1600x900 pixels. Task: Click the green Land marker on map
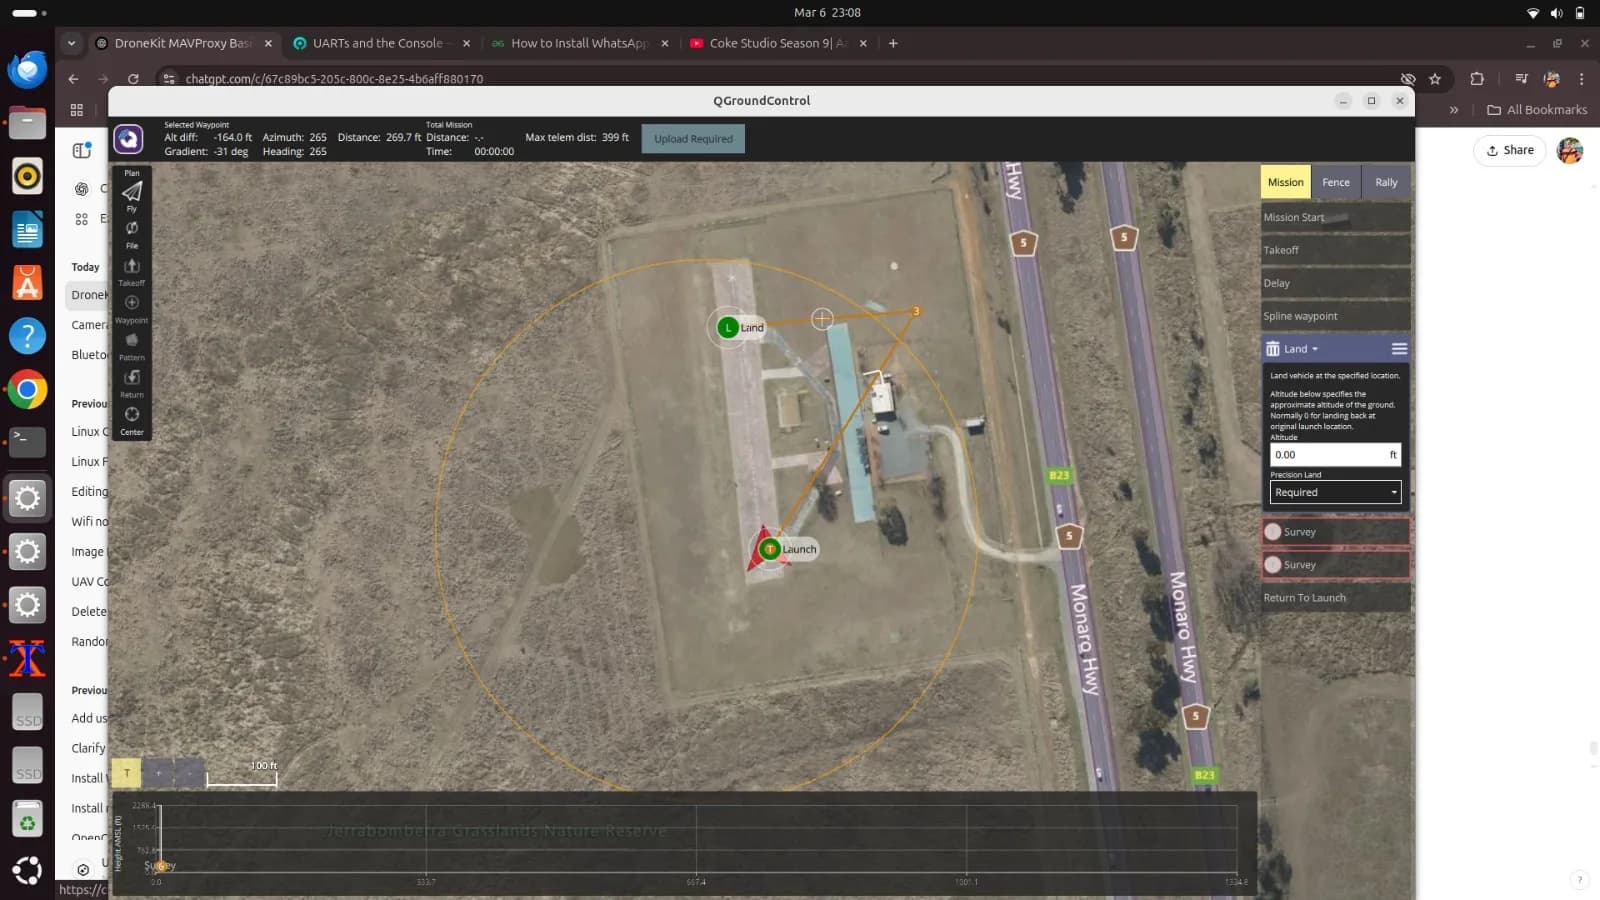[728, 327]
